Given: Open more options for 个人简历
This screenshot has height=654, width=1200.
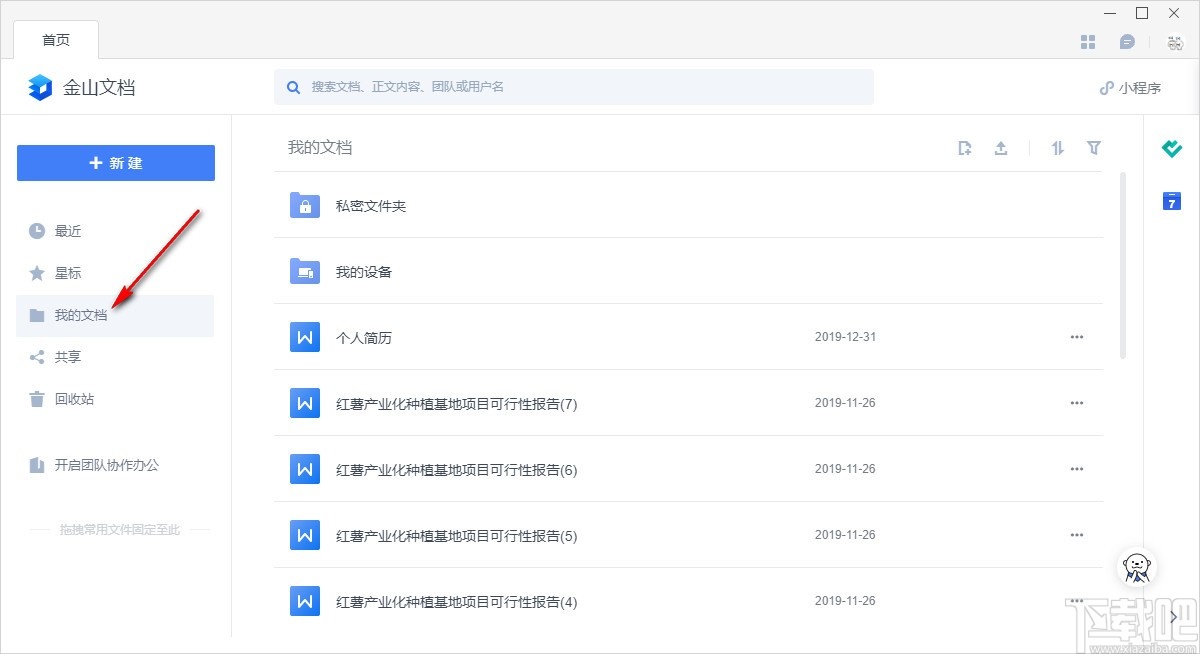Looking at the screenshot, I should pyautogui.click(x=1077, y=337).
